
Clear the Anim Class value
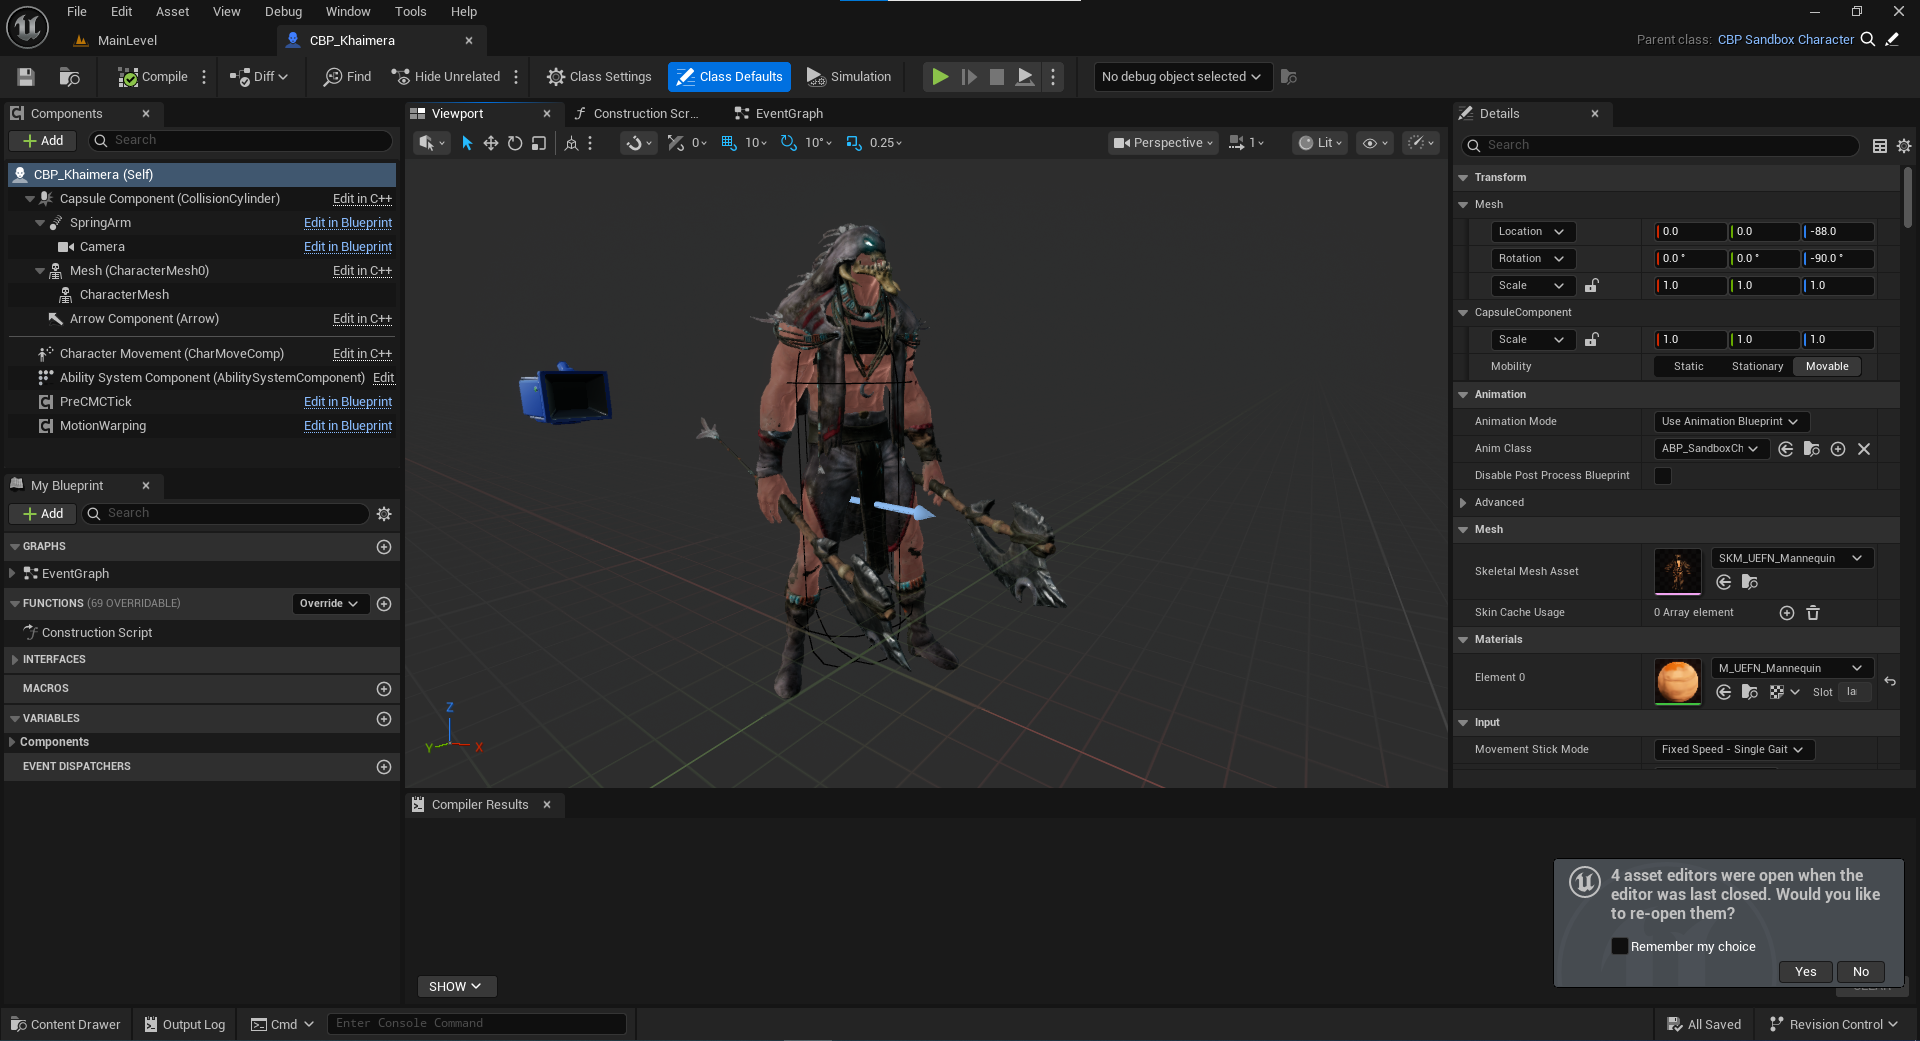click(1864, 449)
